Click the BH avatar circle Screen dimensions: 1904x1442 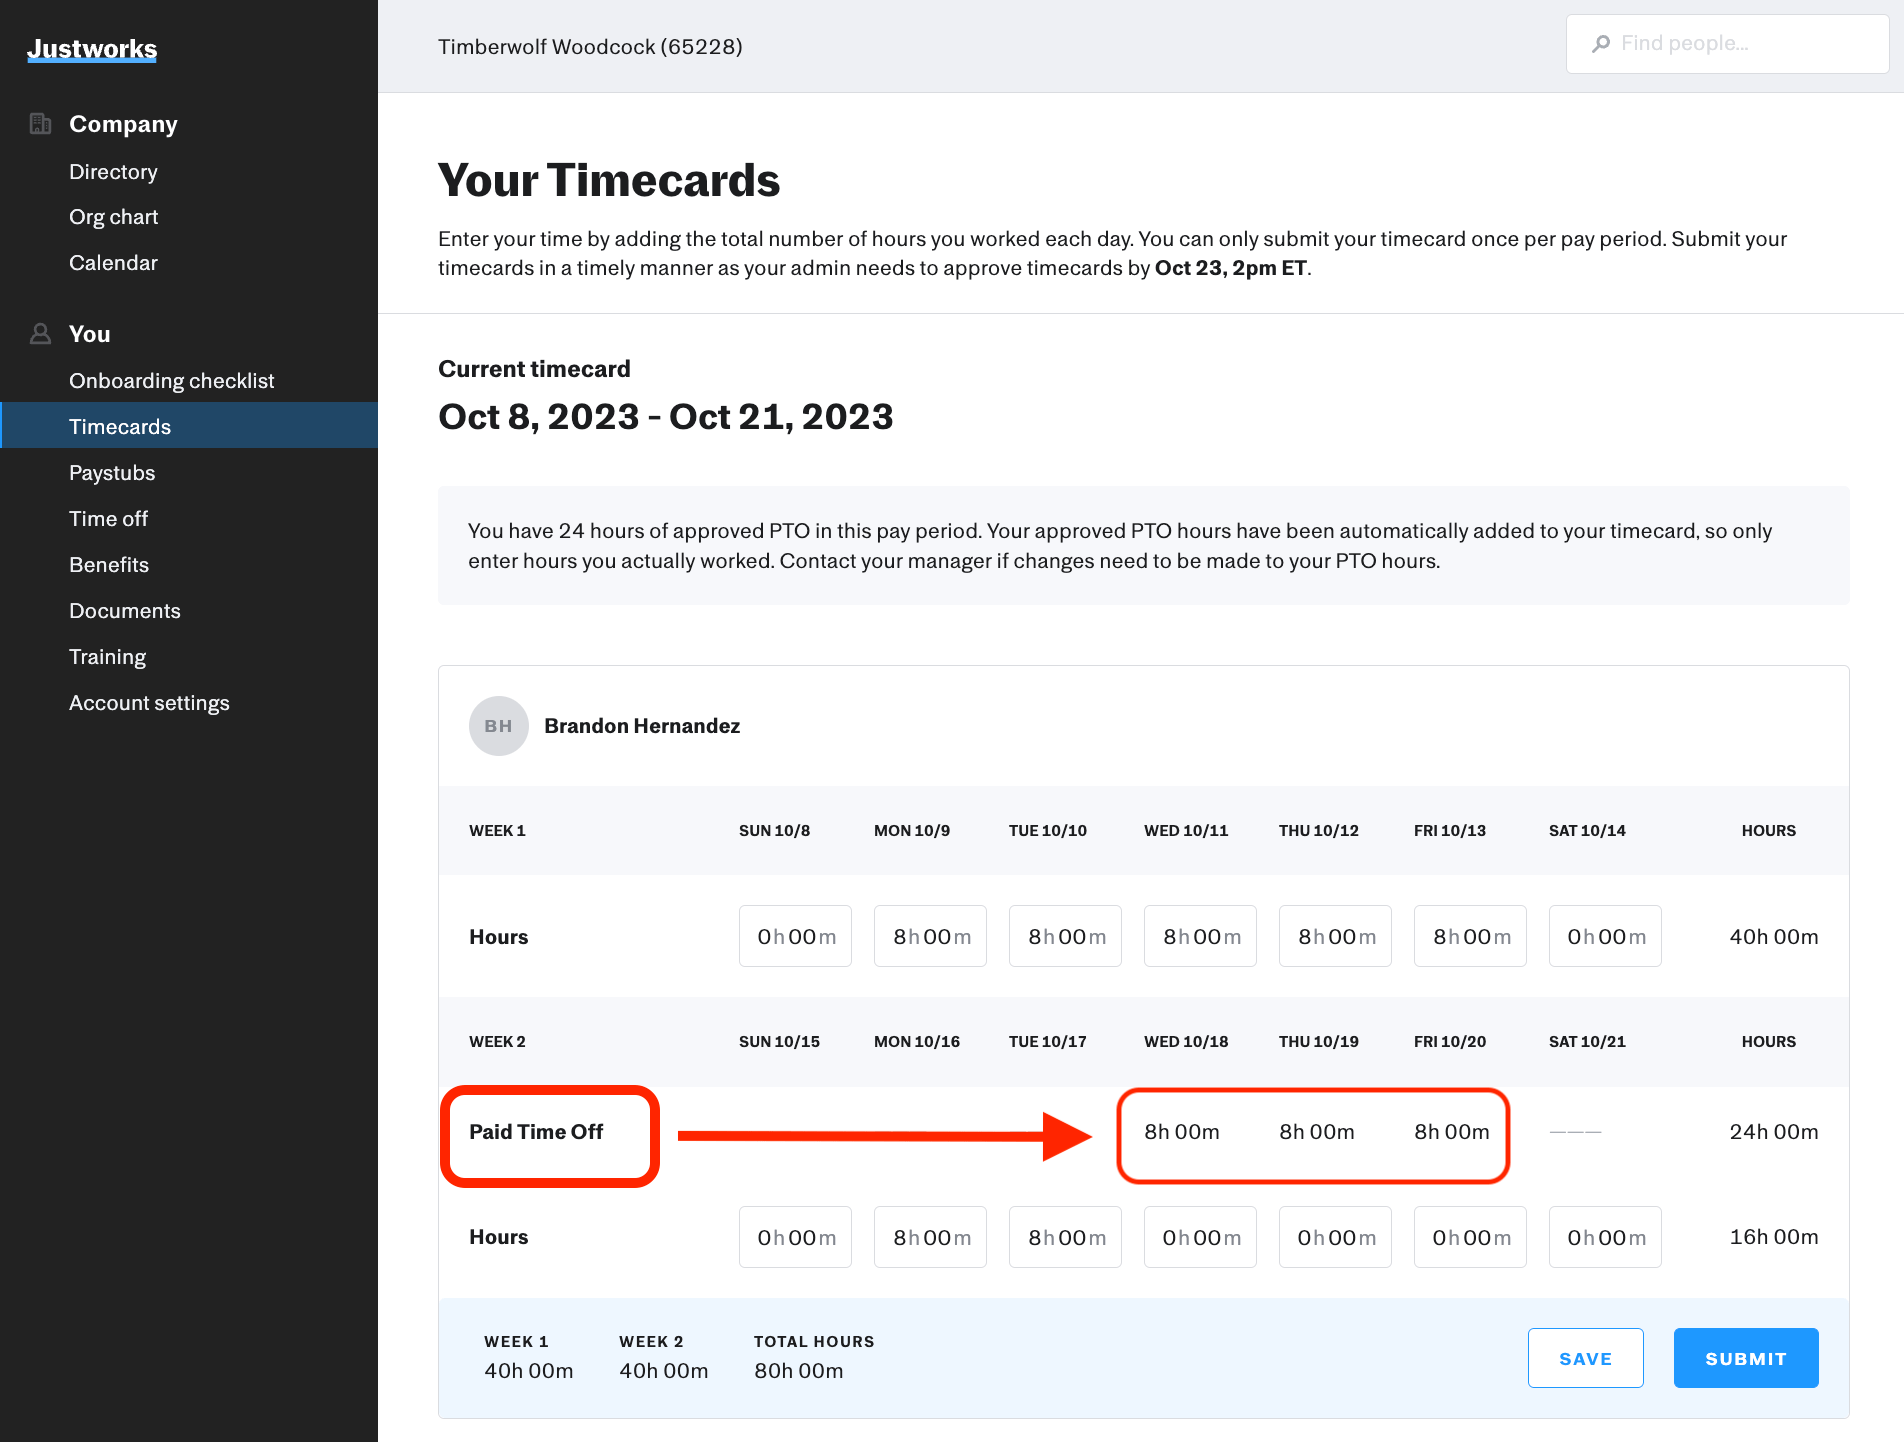point(498,726)
